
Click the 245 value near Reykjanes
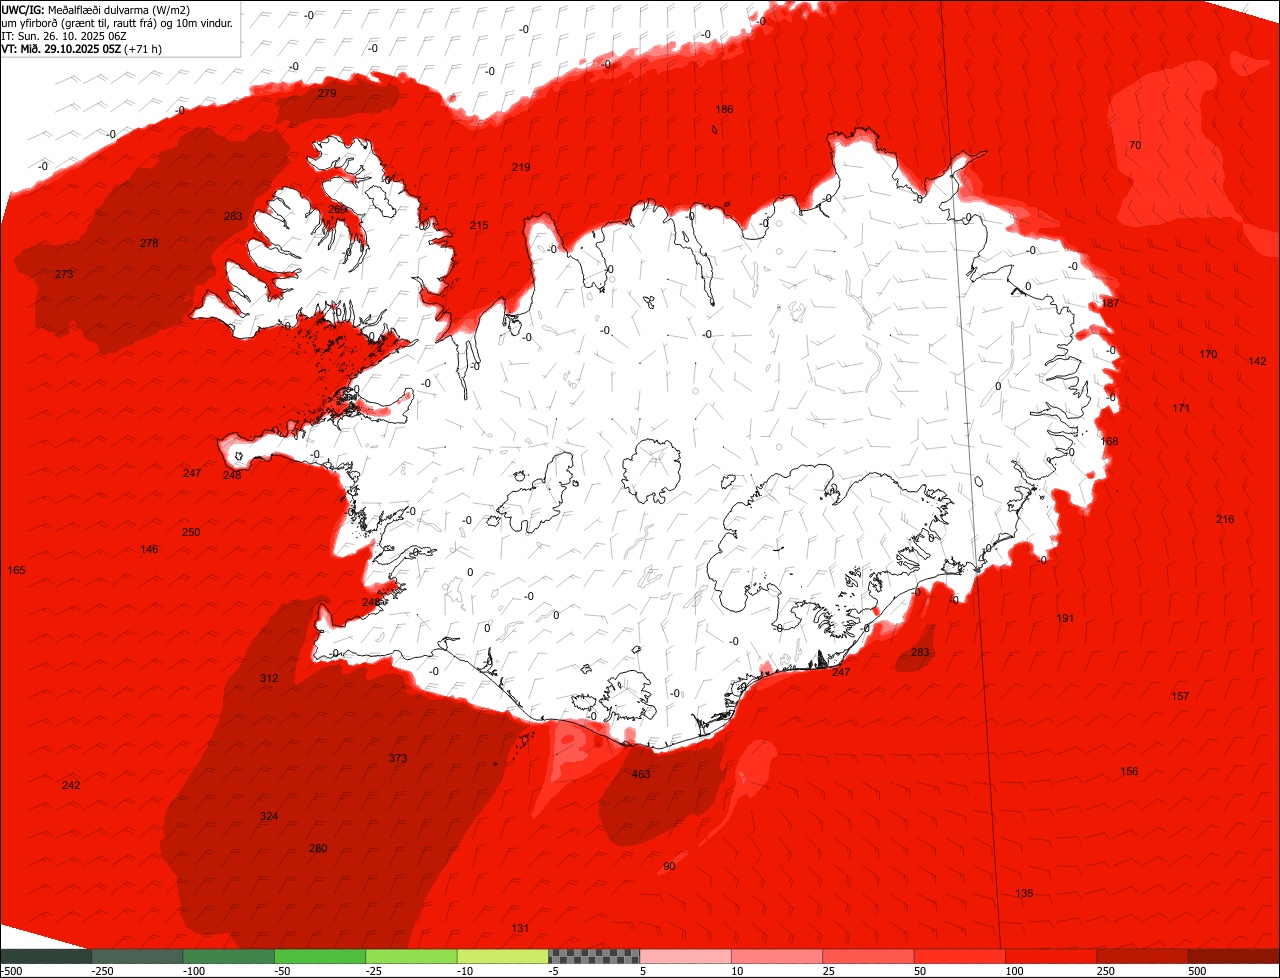coord(371,602)
